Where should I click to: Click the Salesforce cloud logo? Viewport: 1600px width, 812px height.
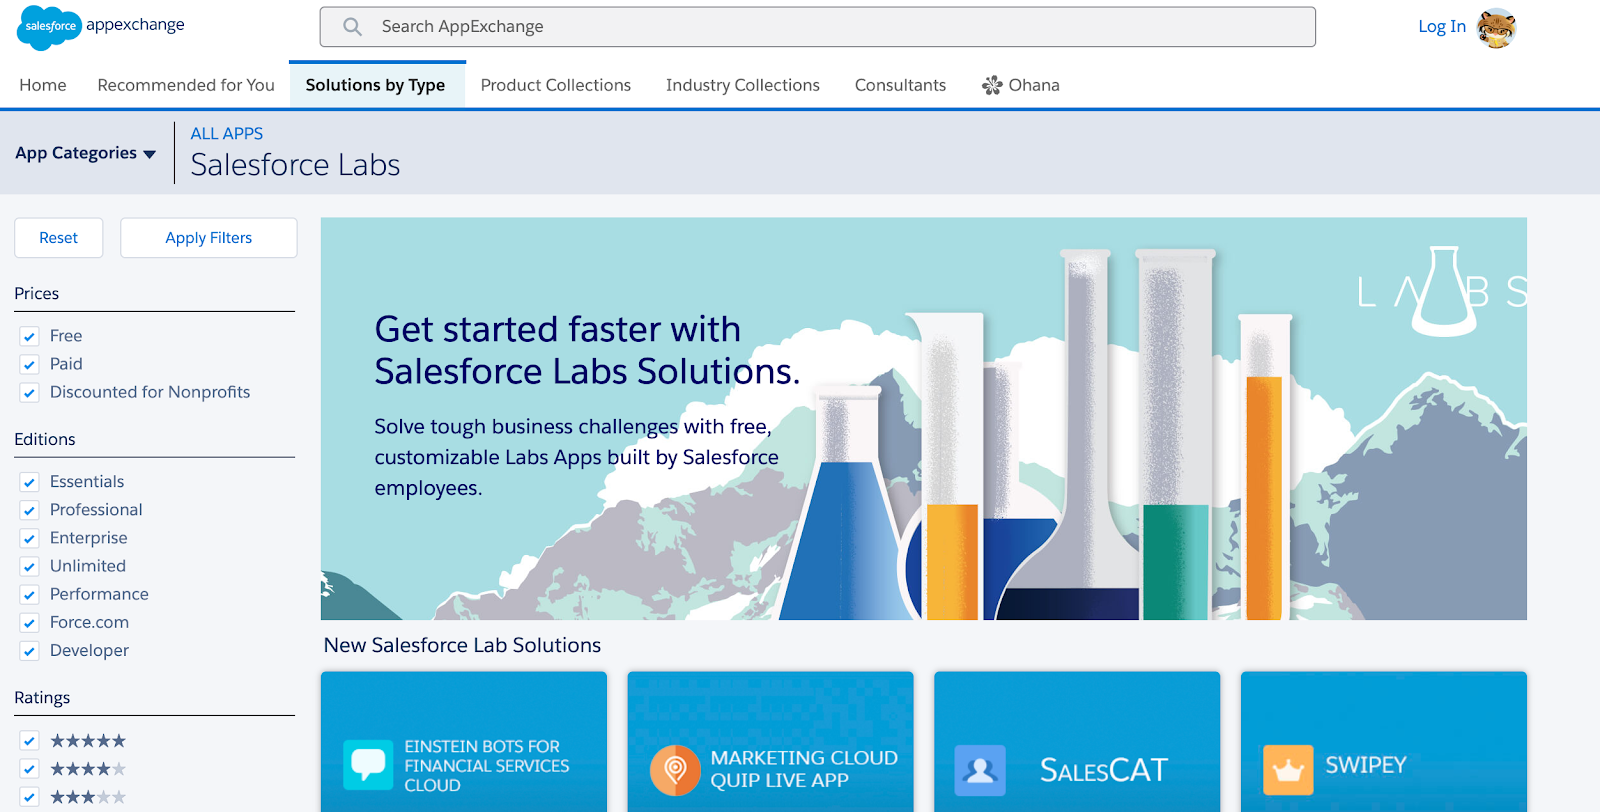pos(49,27)
